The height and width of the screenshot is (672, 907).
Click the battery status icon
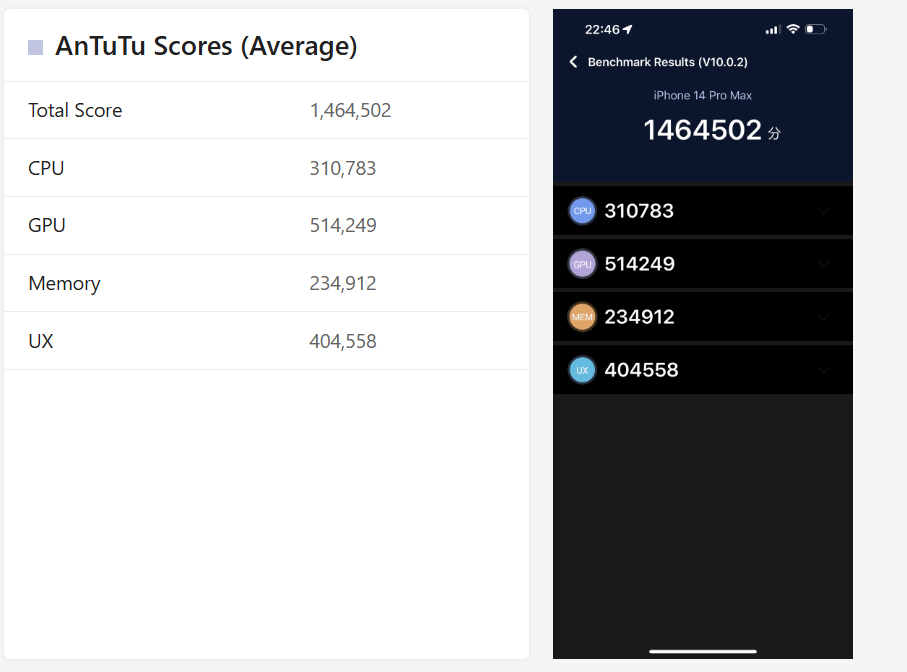pos(816,29)
